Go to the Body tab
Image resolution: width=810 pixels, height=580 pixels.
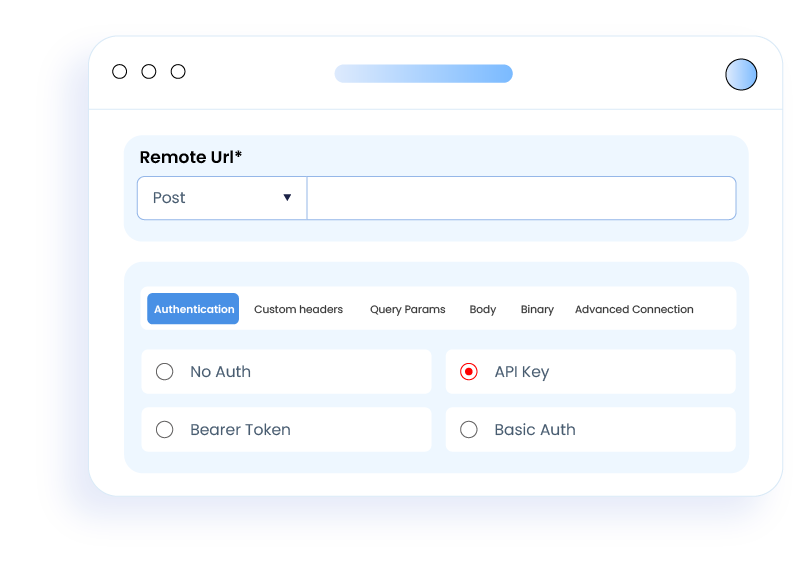pyautogui.click(x=482, y=309)
